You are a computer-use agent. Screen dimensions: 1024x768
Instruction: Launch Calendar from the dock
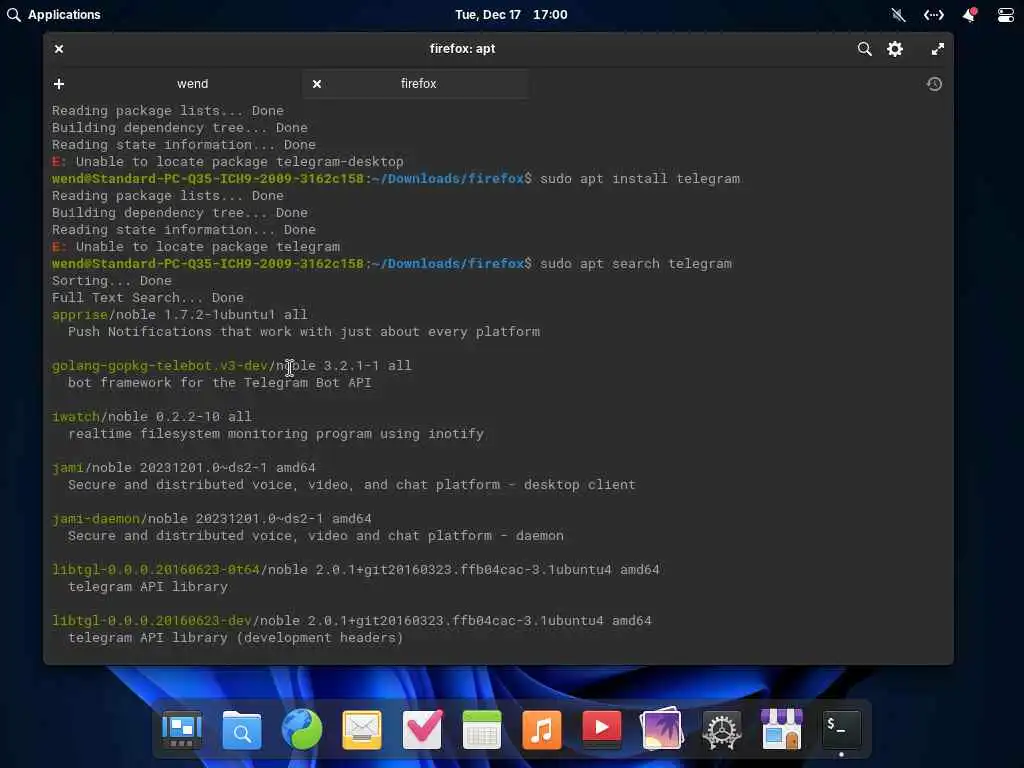click(x=482, y=729)
